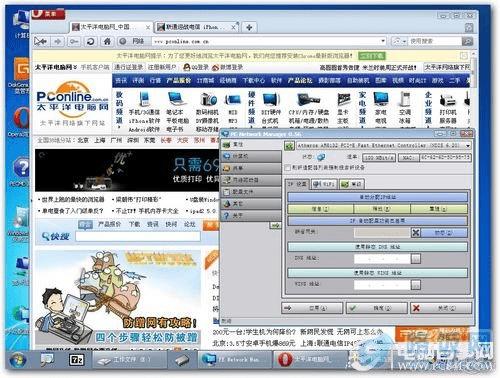Viewport: 500px width, 378px height.
Task: Select 配置文件 in Network Manager sidebar
Action: pyautogui.click(x=251, y=192)
